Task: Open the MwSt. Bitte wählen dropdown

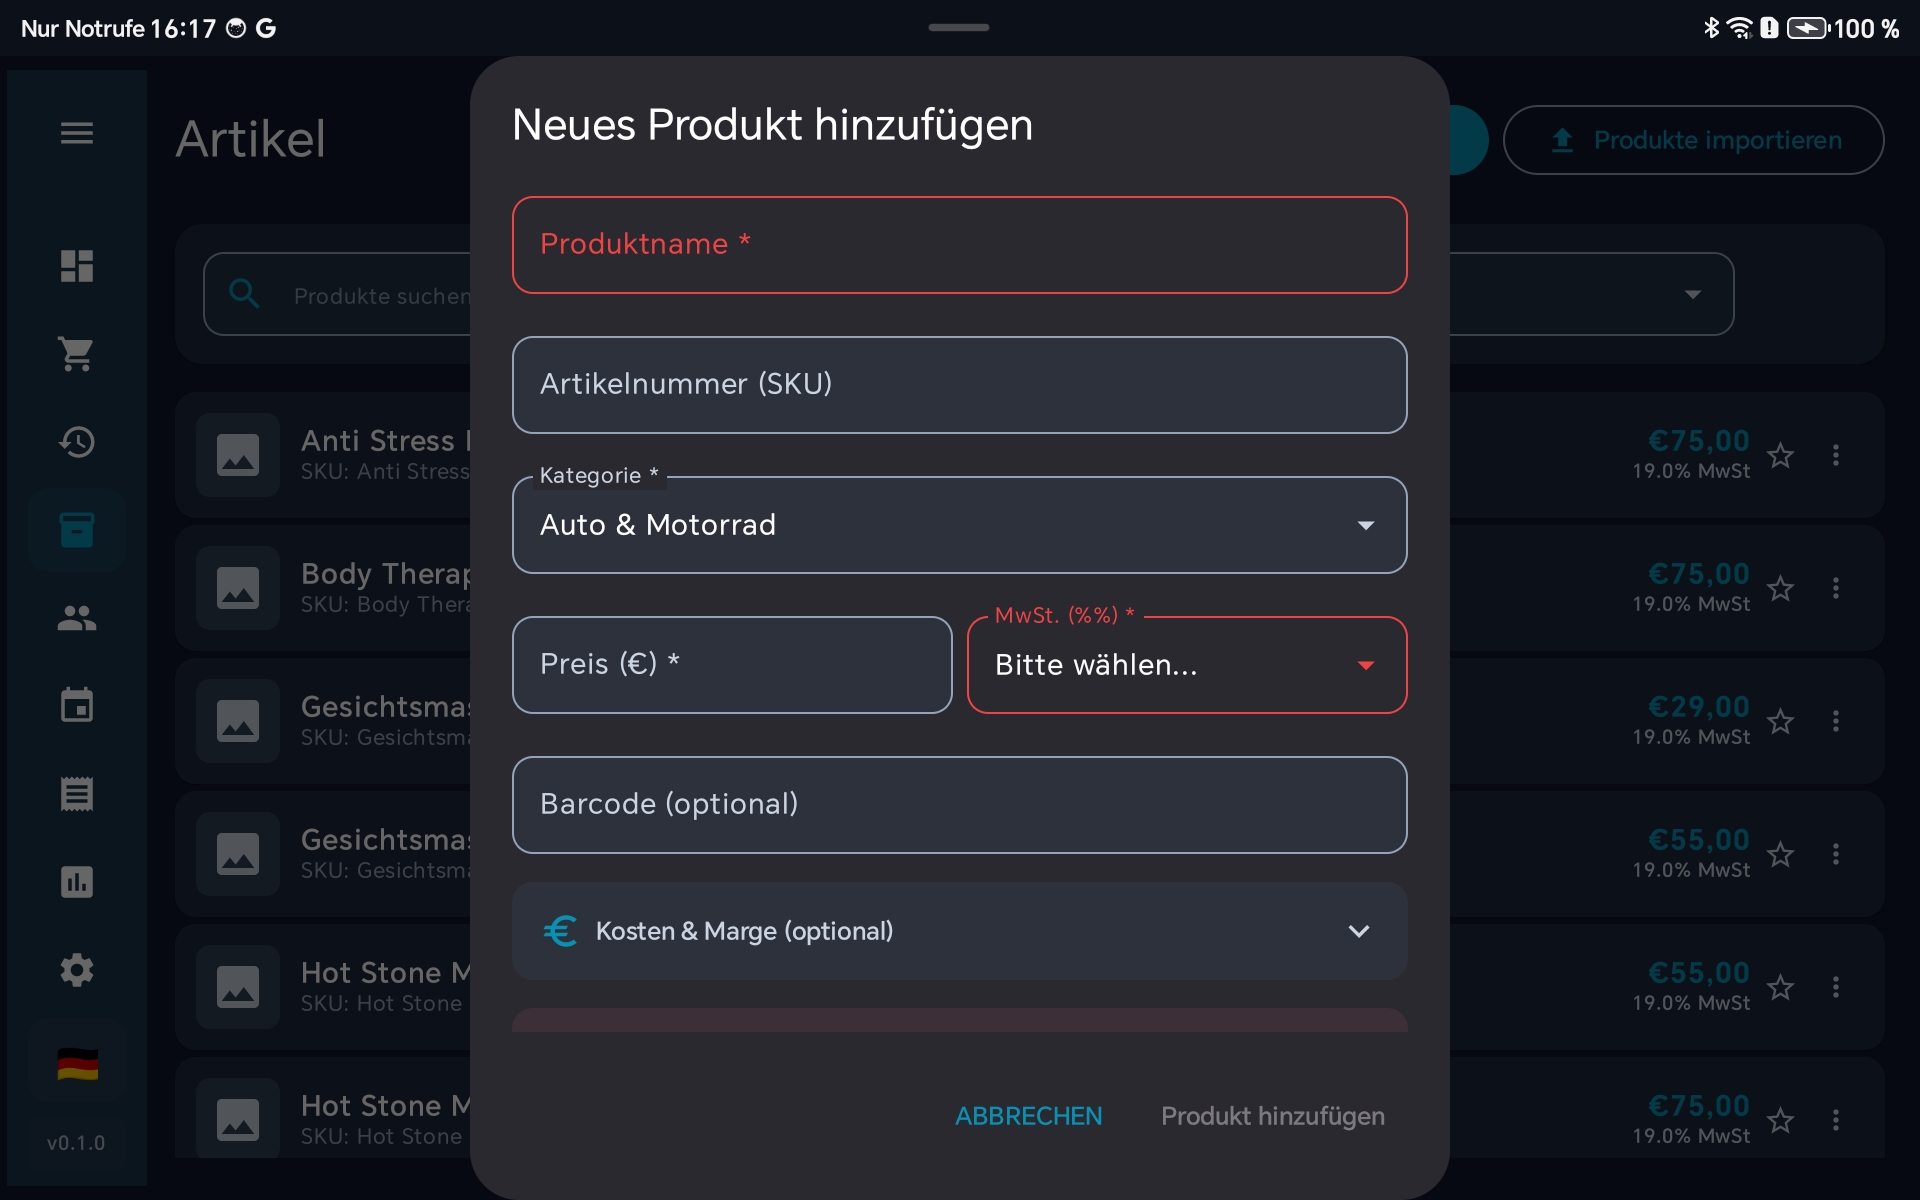Action: 1186,665
